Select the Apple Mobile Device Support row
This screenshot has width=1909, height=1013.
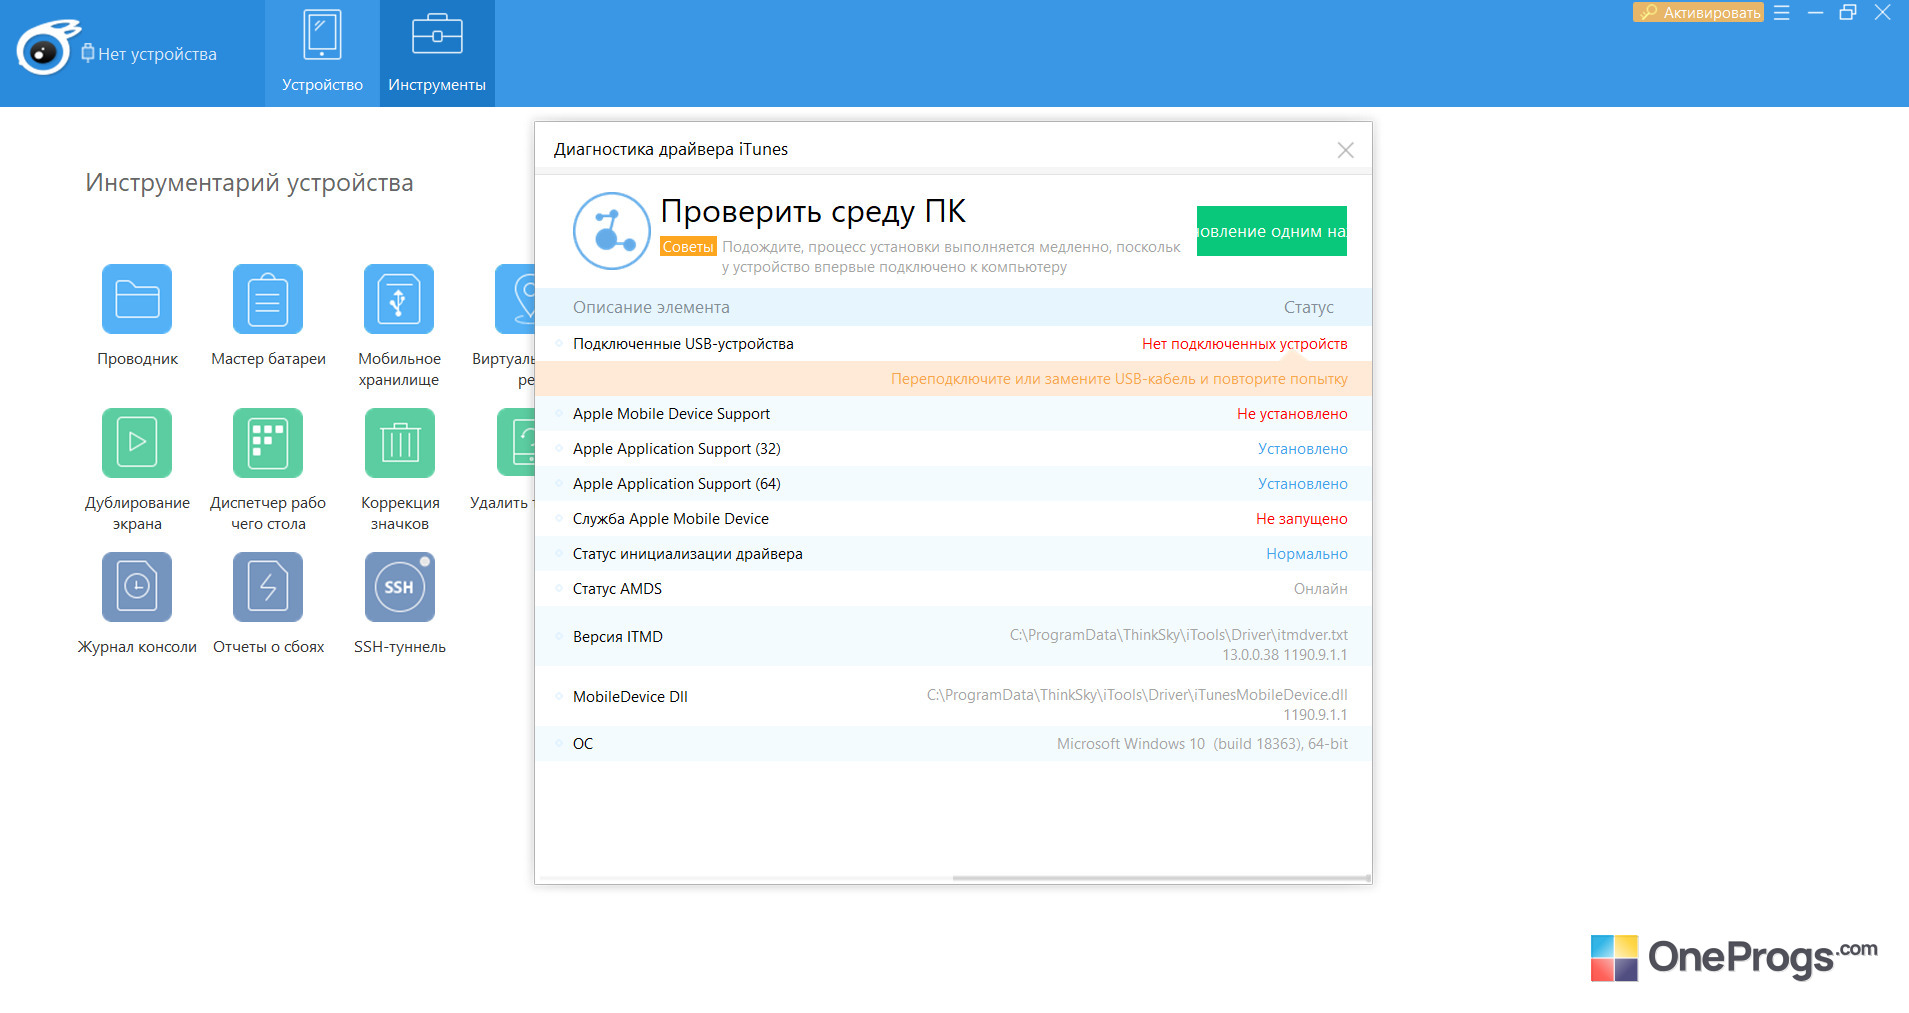pyautogui.click(x=953, y=414)
